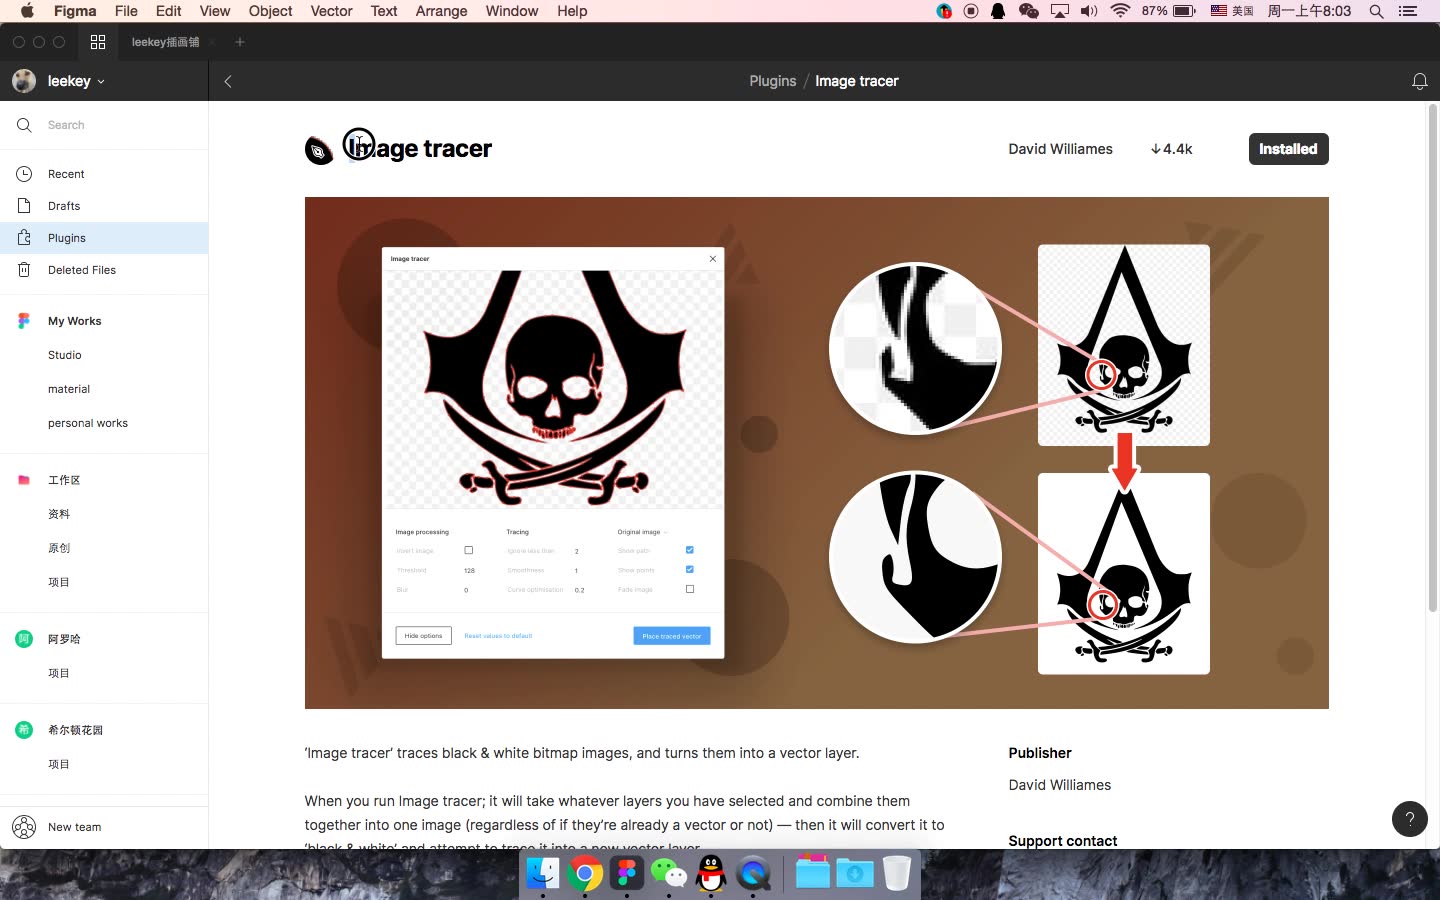Open the Edit menu
The height and width of the screenshot is (900, 1440).
[x=168, y=11]
